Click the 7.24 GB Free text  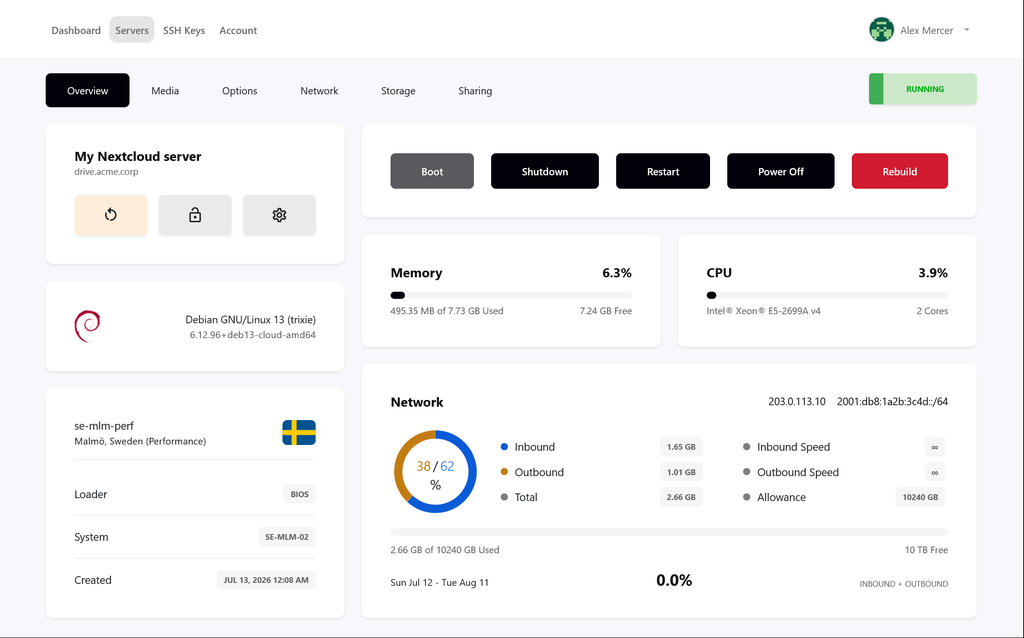tap(606, 311)
